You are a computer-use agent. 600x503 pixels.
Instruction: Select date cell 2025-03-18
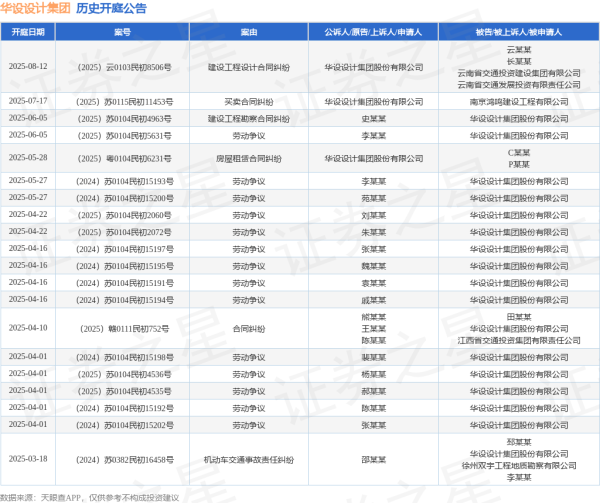28,459
